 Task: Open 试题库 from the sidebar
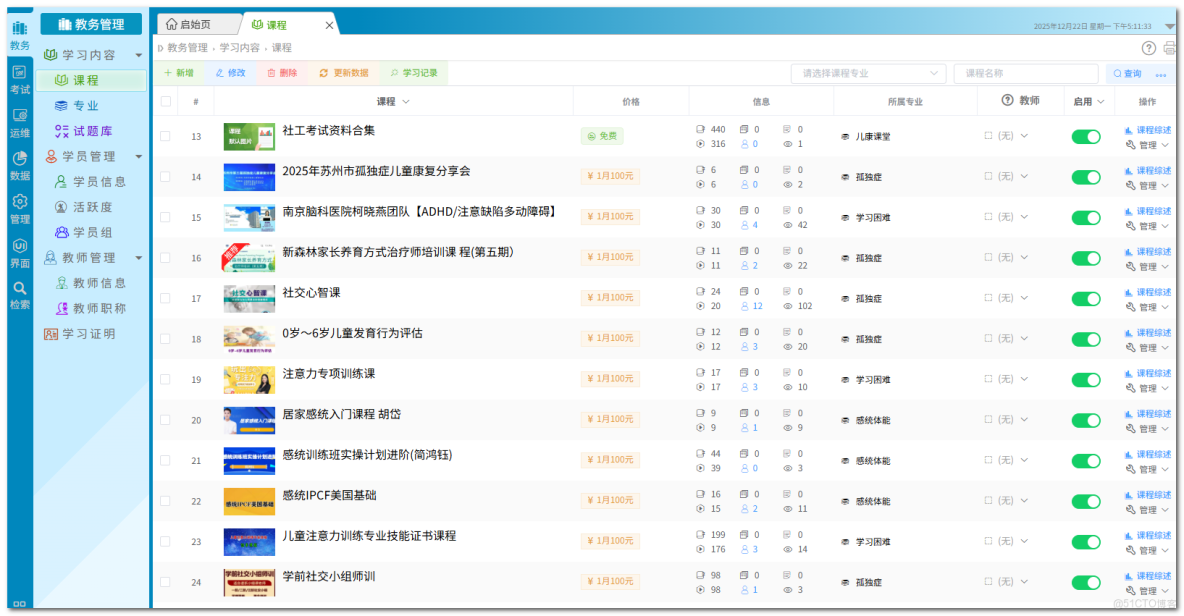coord(84,131)
